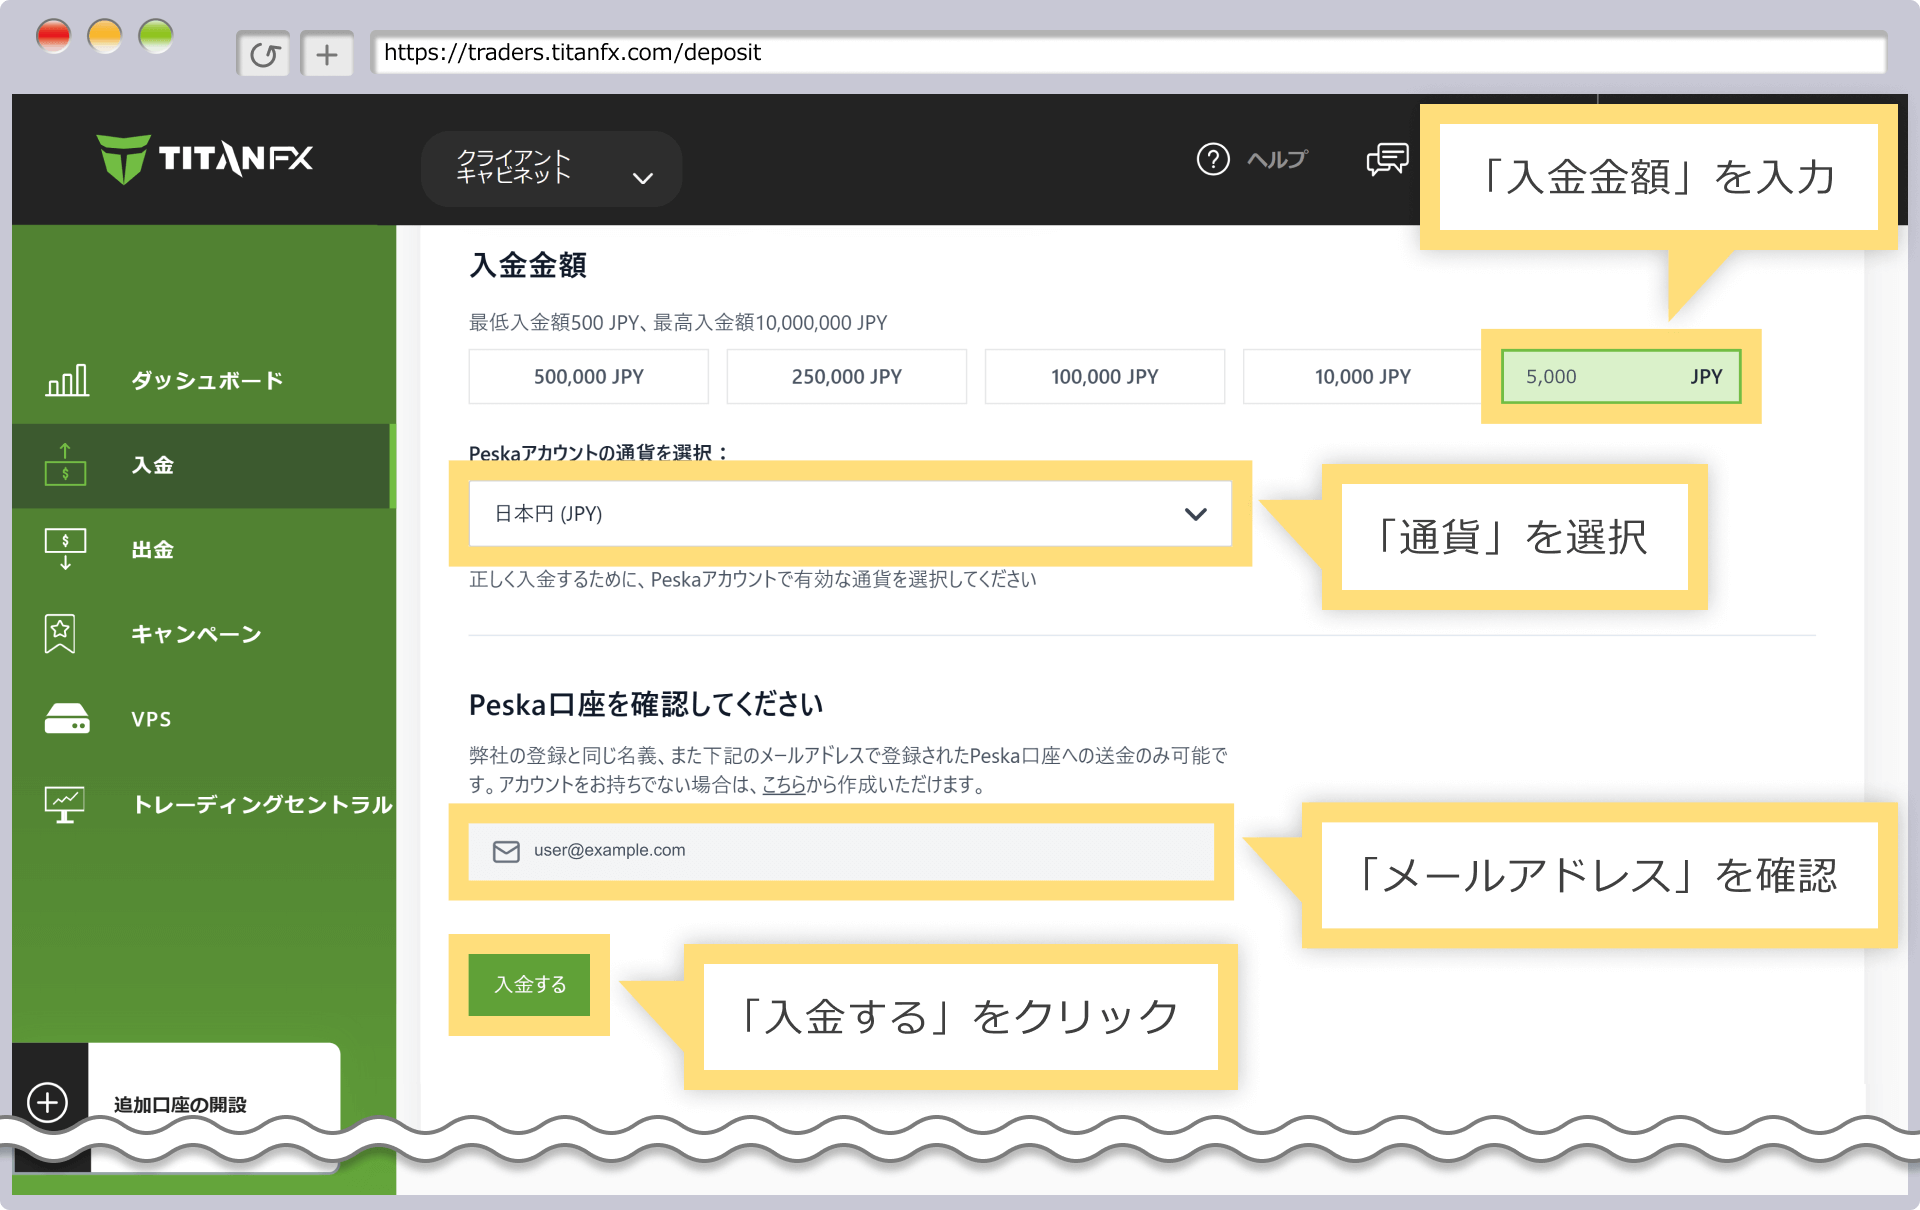
Task: Follow the こちら account creation link
Action: (x=784, y=785)
